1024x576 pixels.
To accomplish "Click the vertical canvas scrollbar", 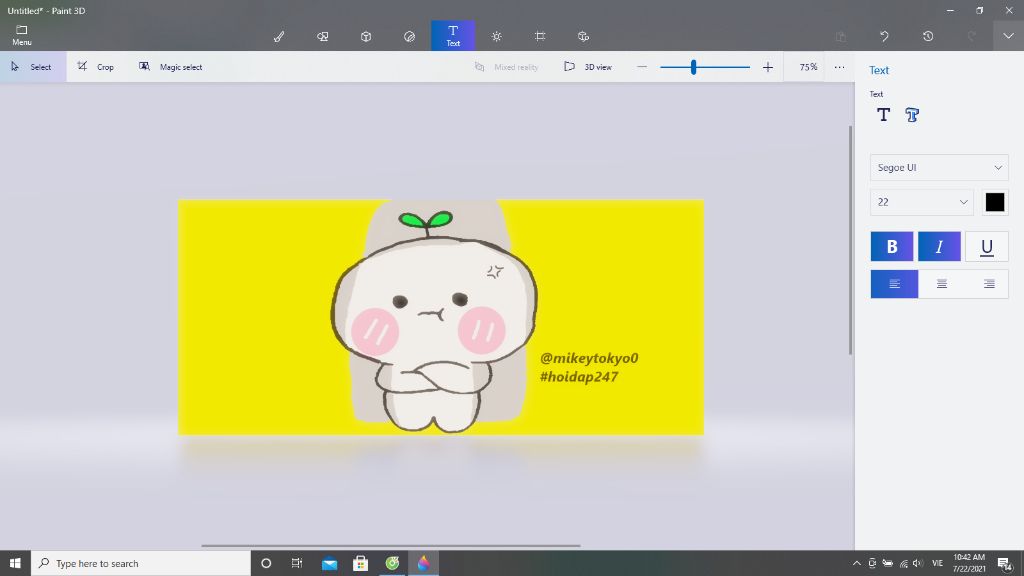I will click(850, 240).
